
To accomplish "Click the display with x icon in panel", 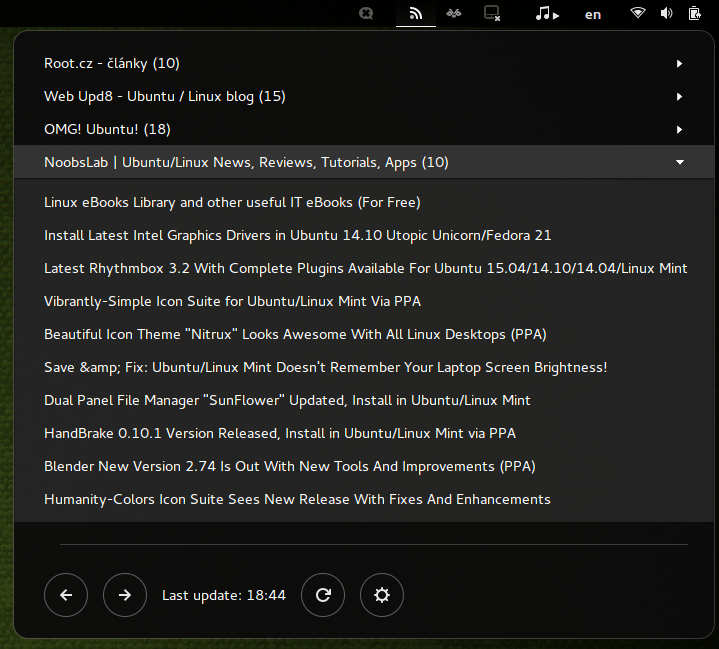I will 492,13.
